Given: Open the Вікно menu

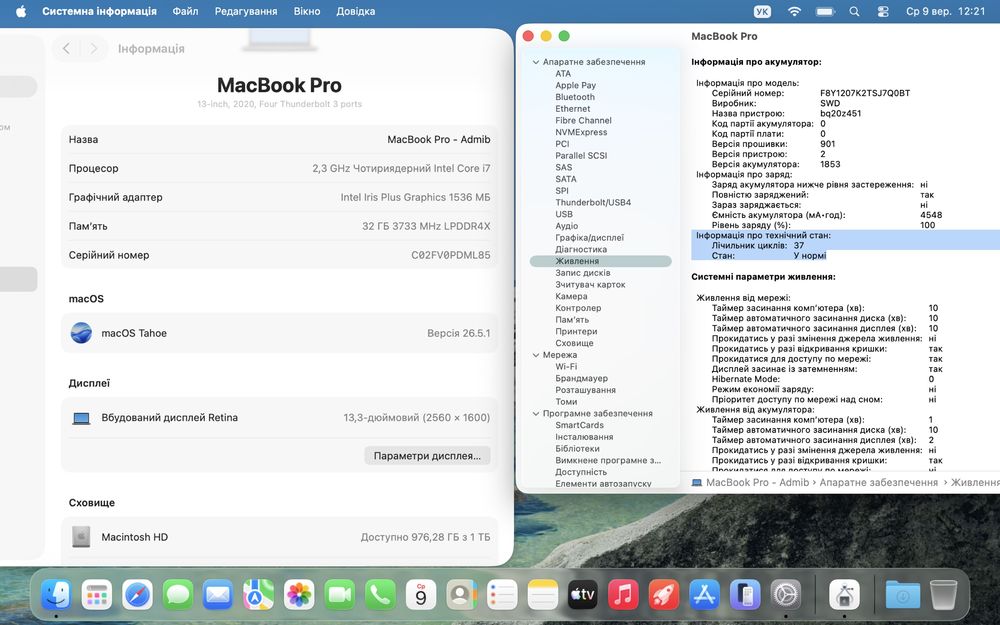Looking at the screenshot, I should tap(307, 11).
